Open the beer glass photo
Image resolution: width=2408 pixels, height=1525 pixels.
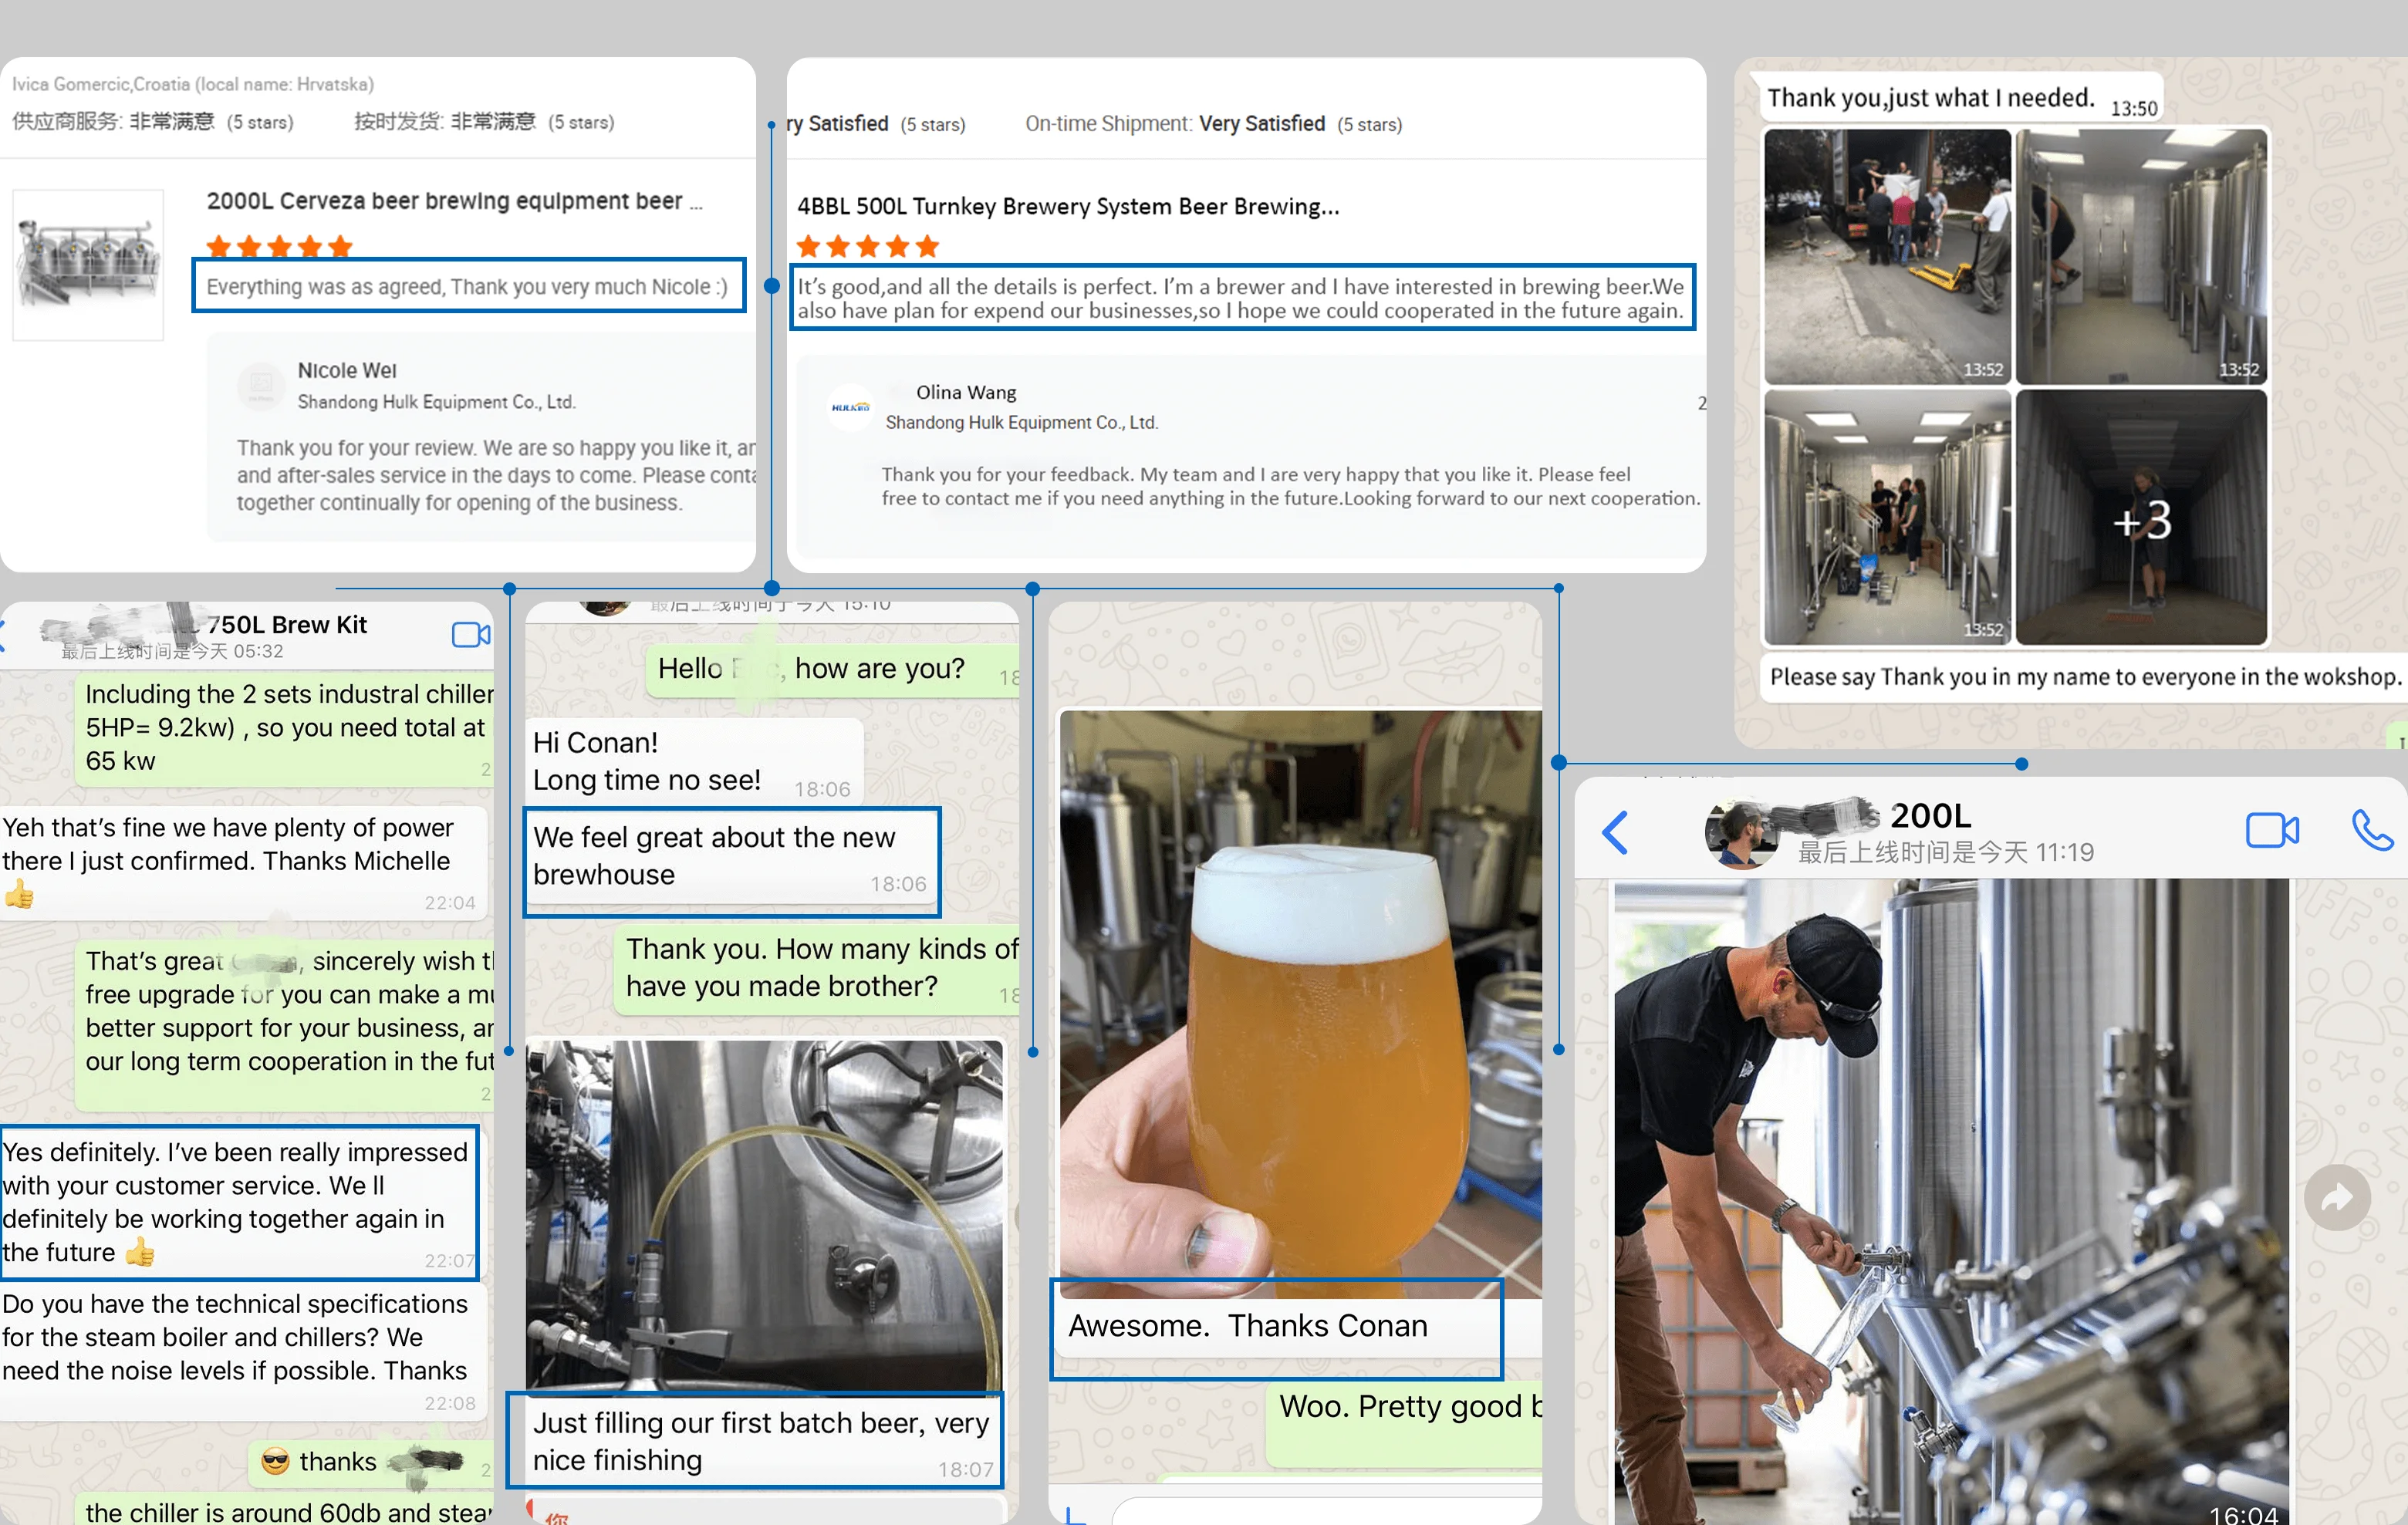point(1300,1000)
